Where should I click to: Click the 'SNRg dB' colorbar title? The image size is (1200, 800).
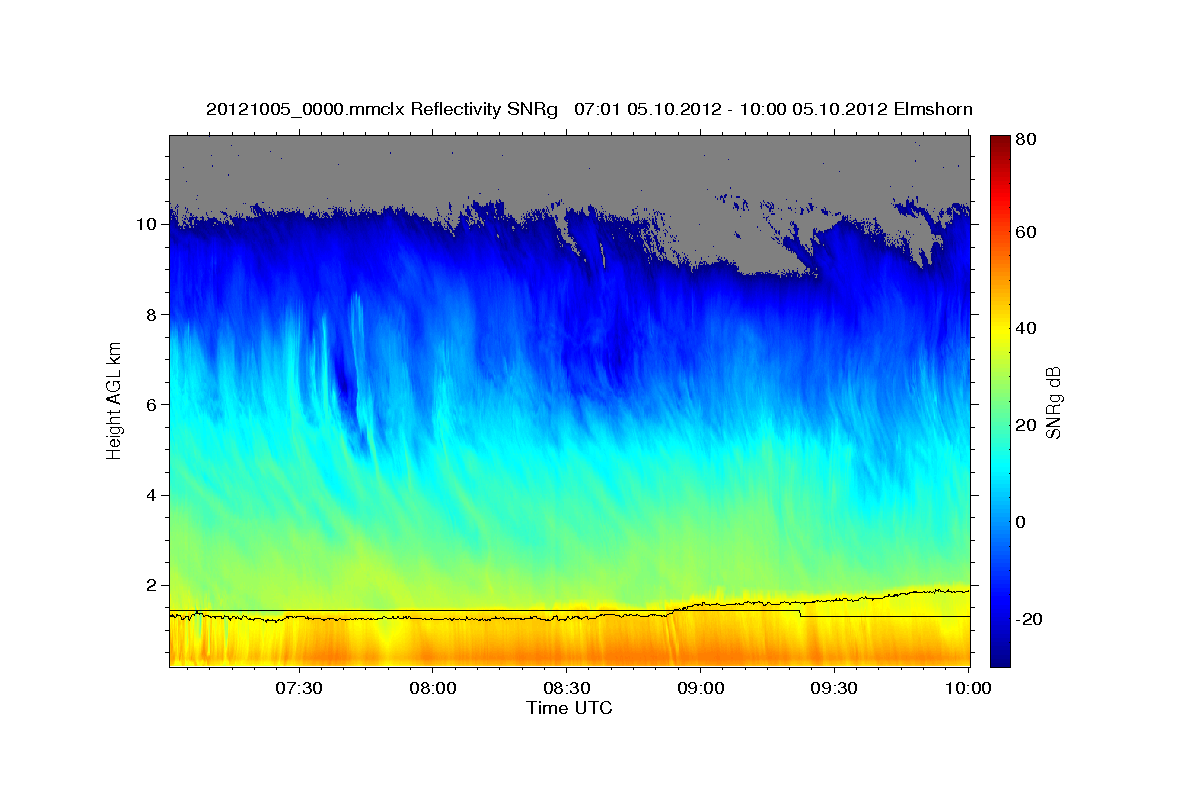(x=1053, y=401)
